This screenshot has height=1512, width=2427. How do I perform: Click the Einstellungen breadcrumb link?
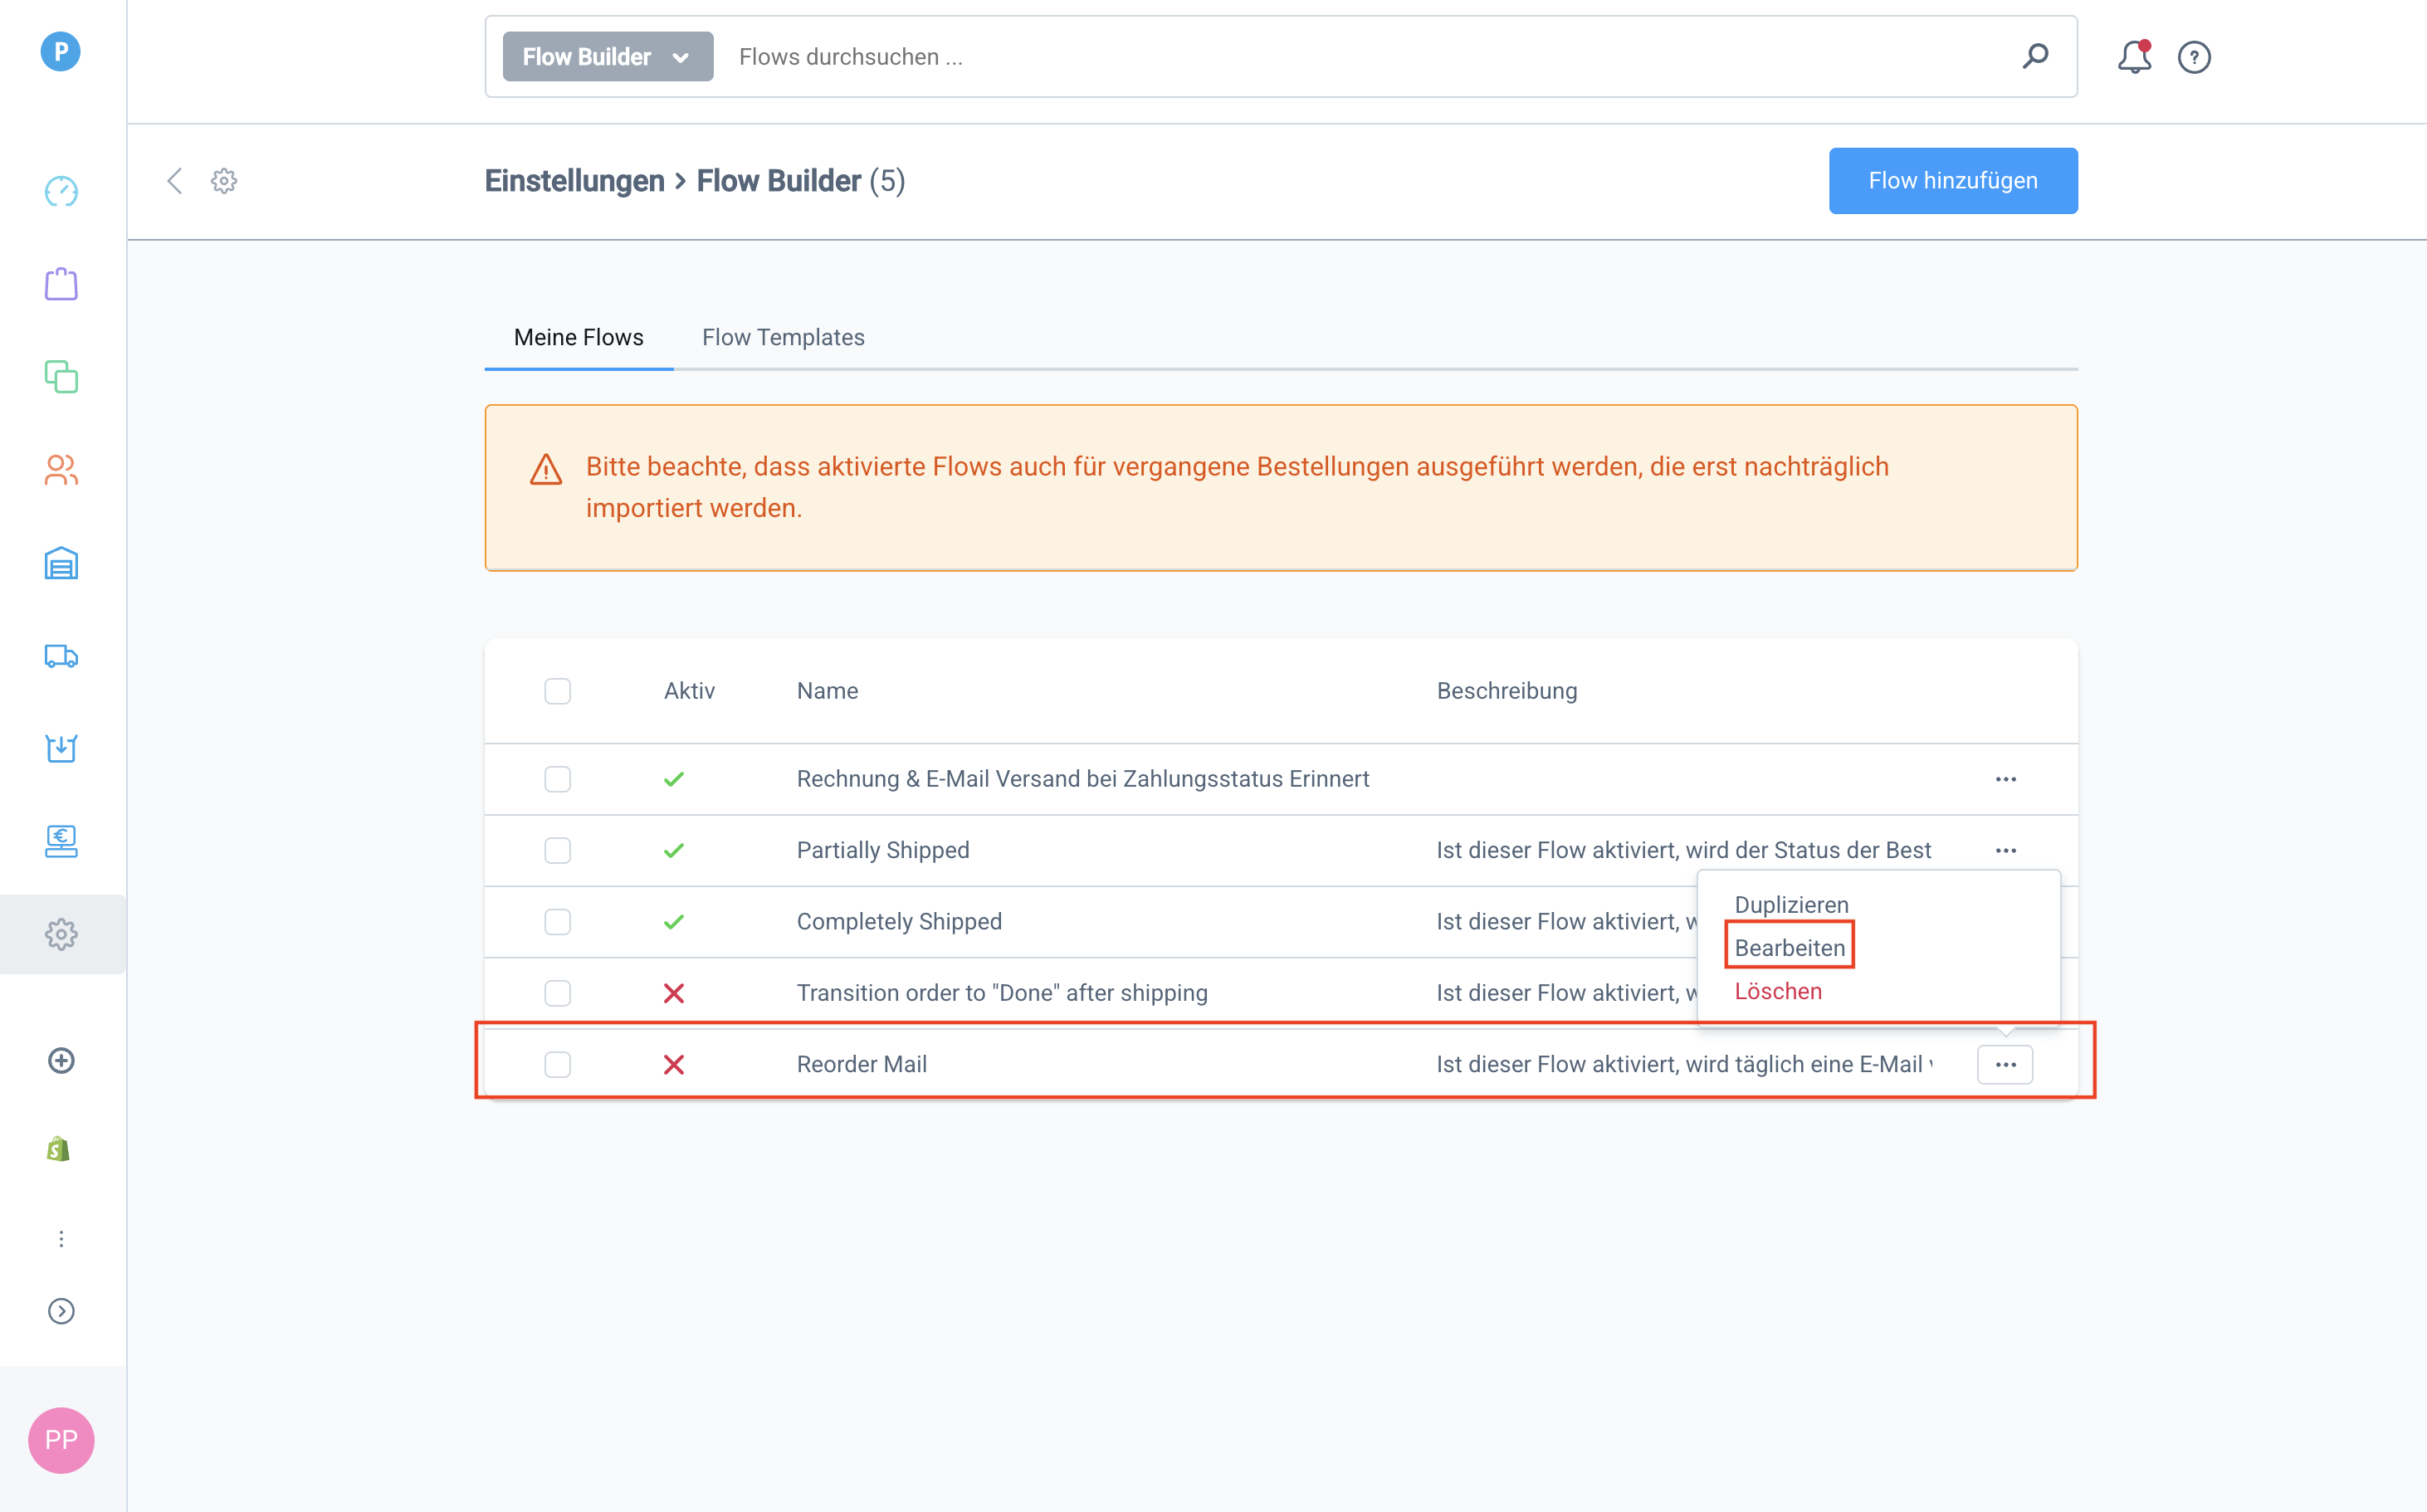(x=574, y=181)
